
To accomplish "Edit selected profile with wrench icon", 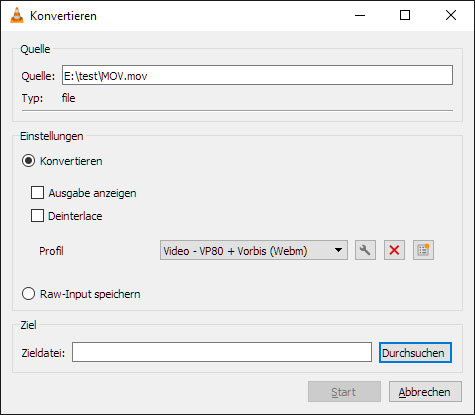I will point(365,250).
